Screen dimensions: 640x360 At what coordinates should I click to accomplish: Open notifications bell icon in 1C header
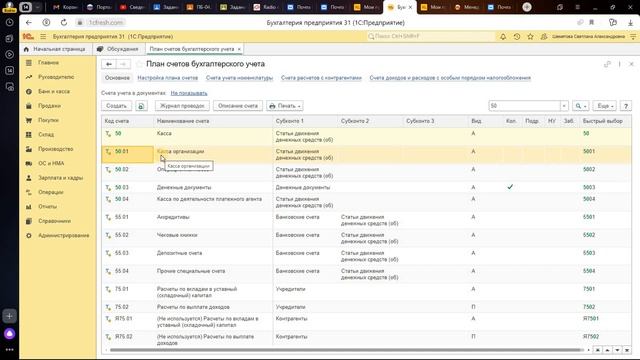pos(503,37)
